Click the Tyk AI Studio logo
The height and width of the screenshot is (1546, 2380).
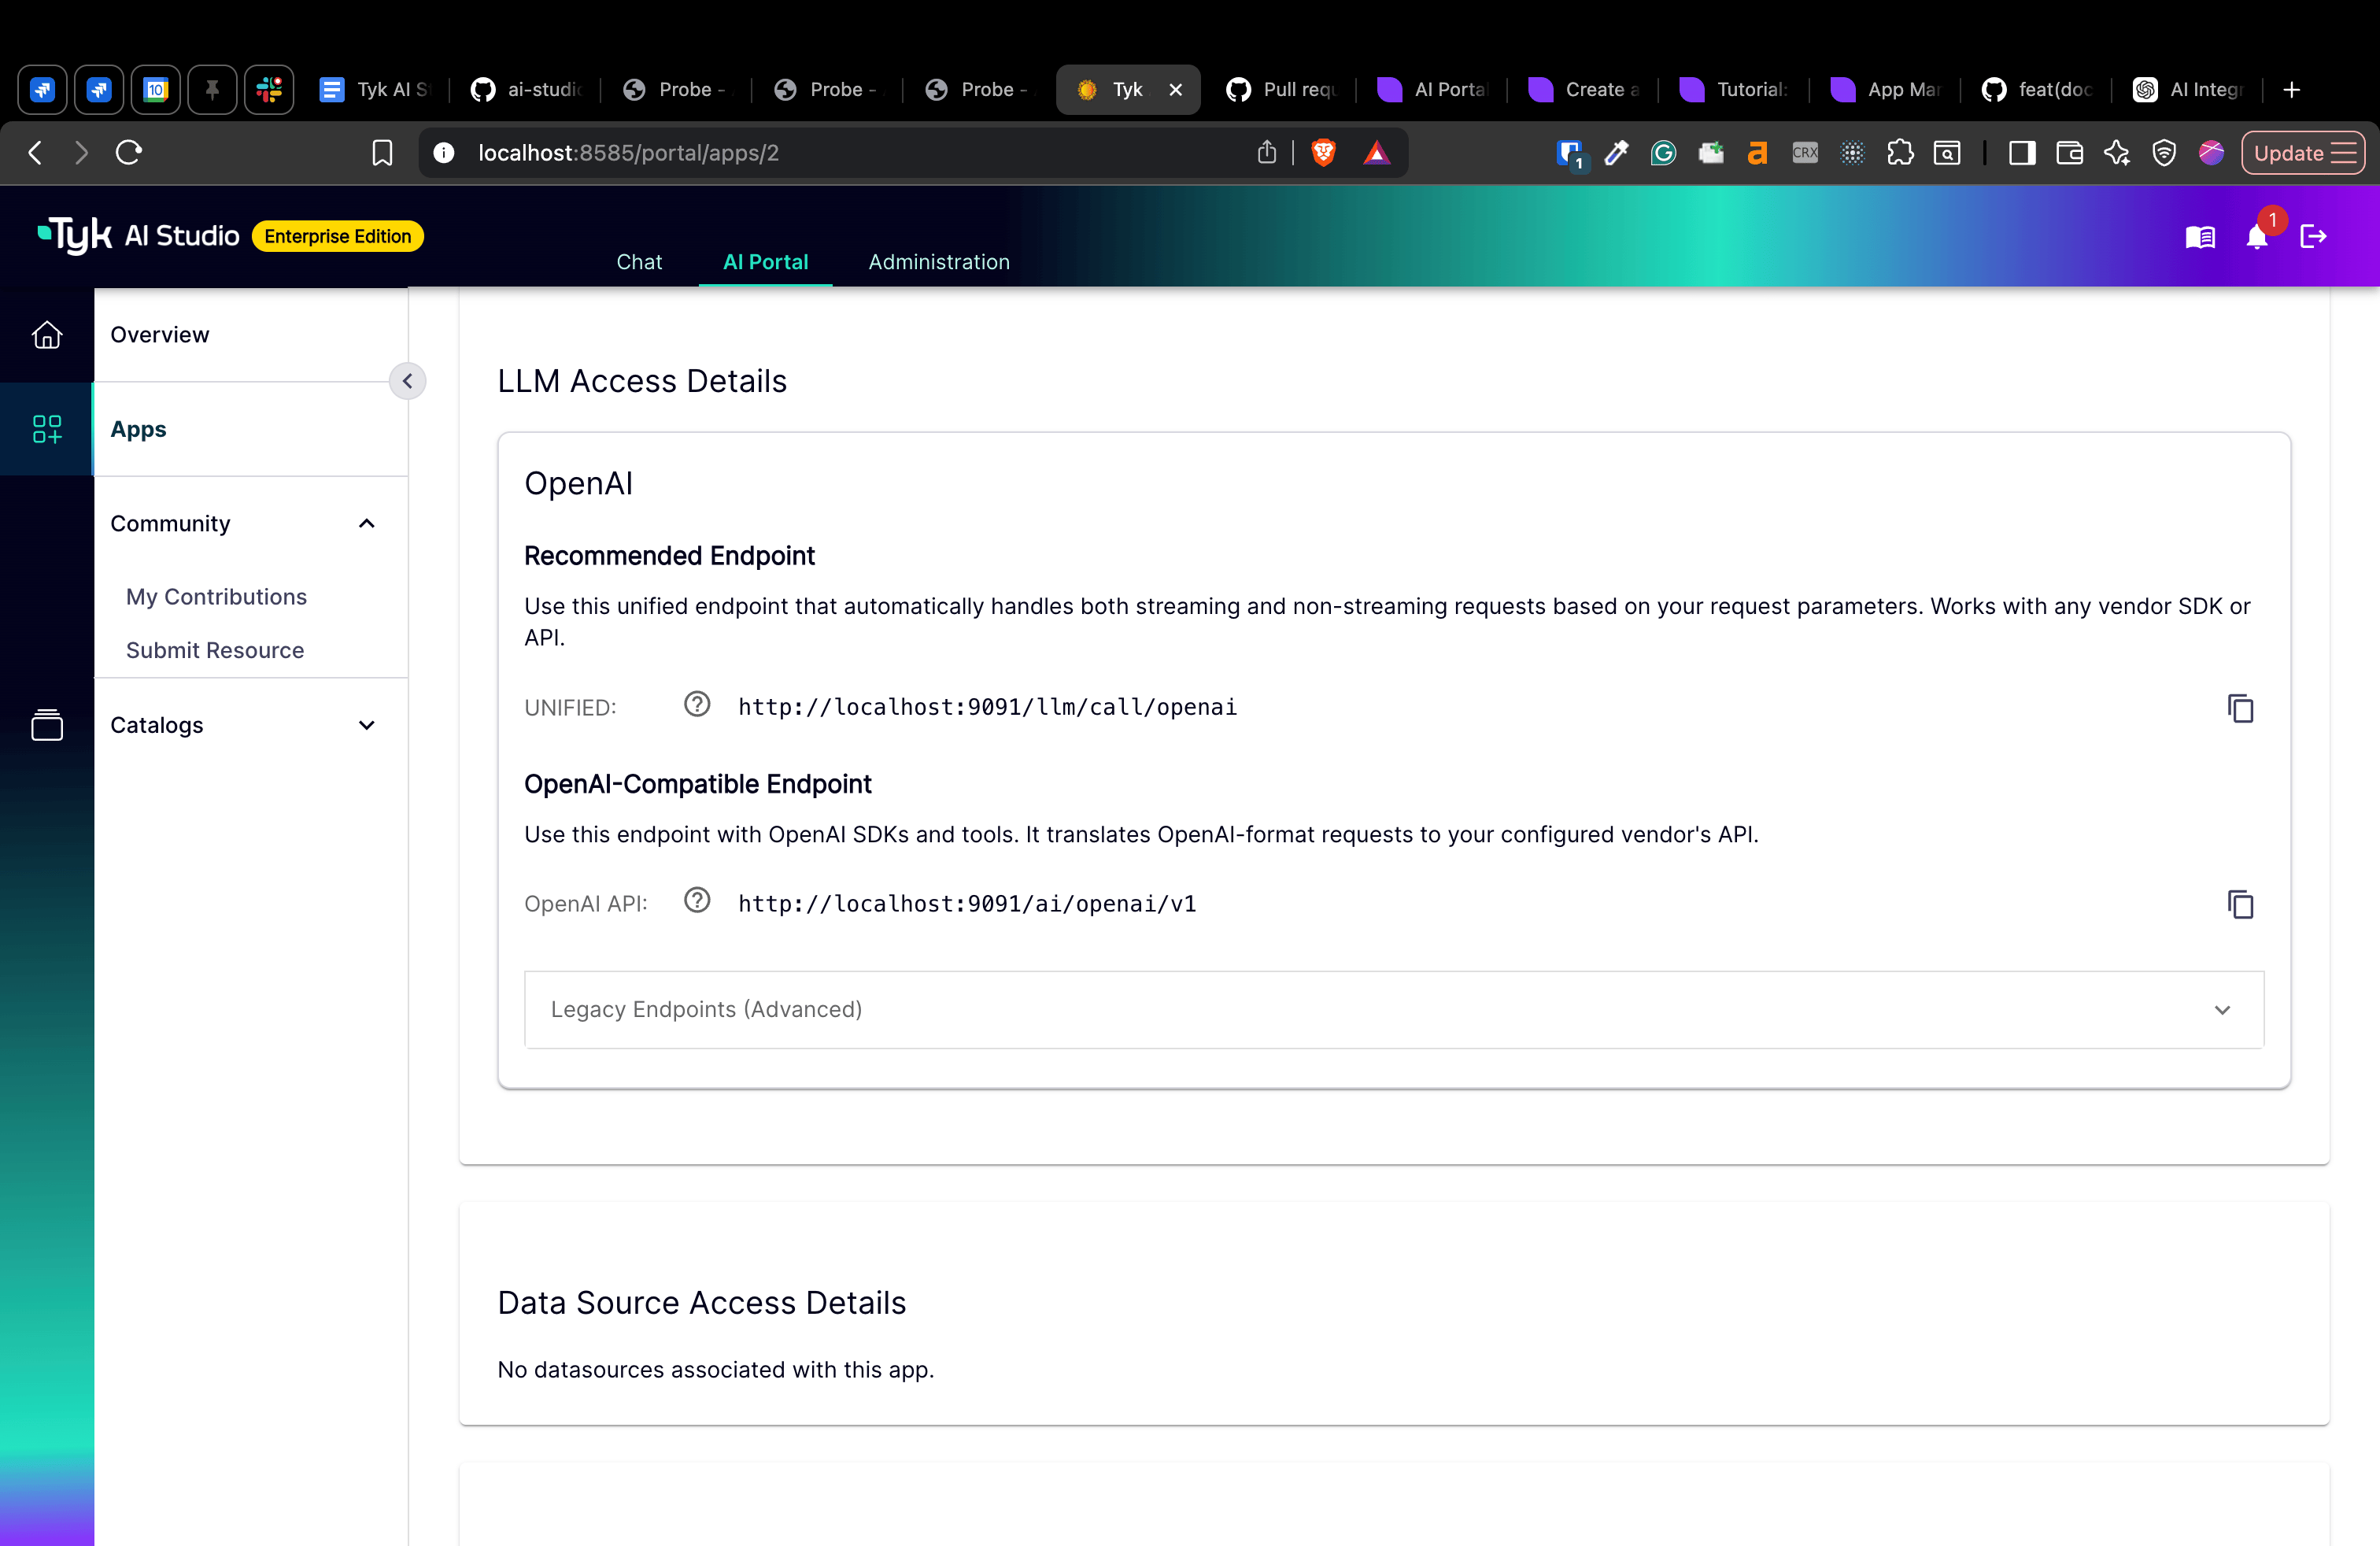point(139,236)
